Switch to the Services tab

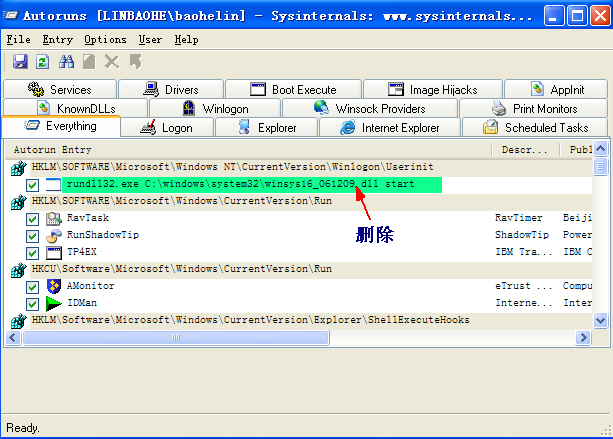point(60,90)
